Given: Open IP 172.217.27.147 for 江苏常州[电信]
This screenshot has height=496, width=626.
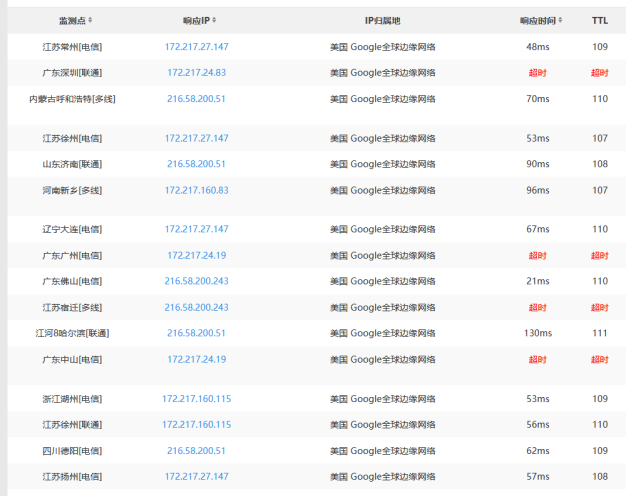Looking at the screenshot, I should (196, 47).
